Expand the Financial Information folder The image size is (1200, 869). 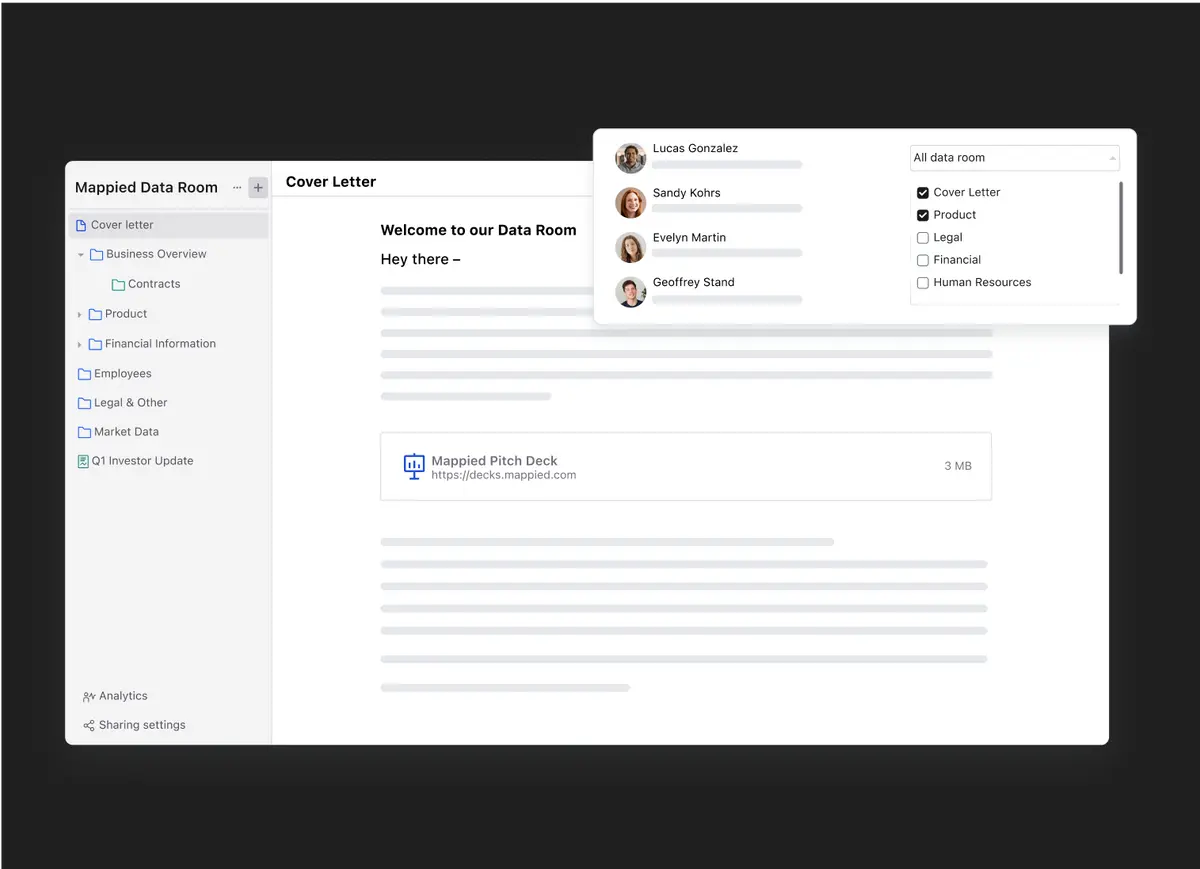coord(80,343)
